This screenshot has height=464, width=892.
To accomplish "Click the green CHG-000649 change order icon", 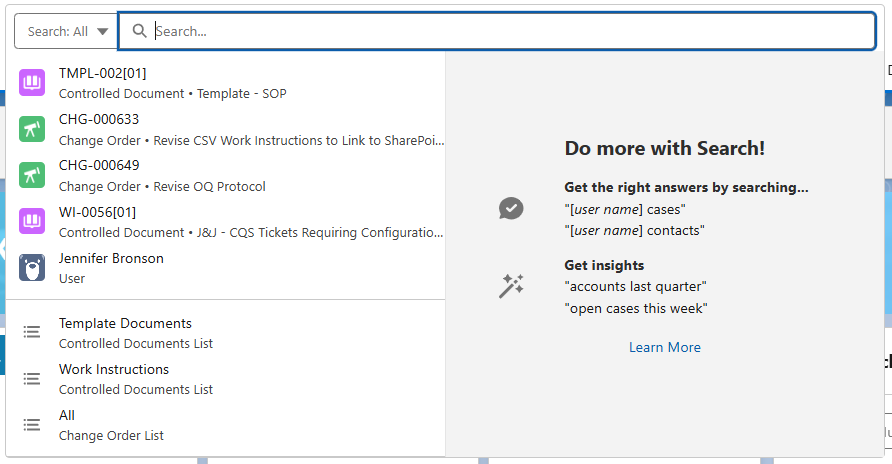I will pyautogui.click(x=32, y=175).
